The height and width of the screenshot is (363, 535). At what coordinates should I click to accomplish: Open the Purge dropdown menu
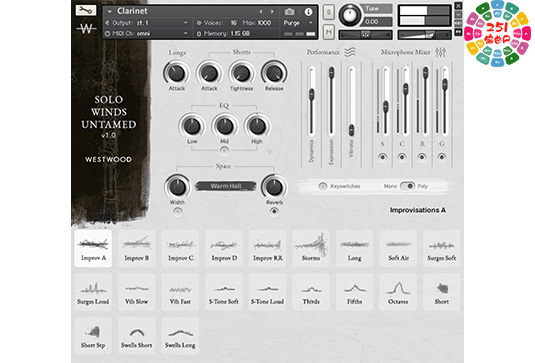click(298, 23)
